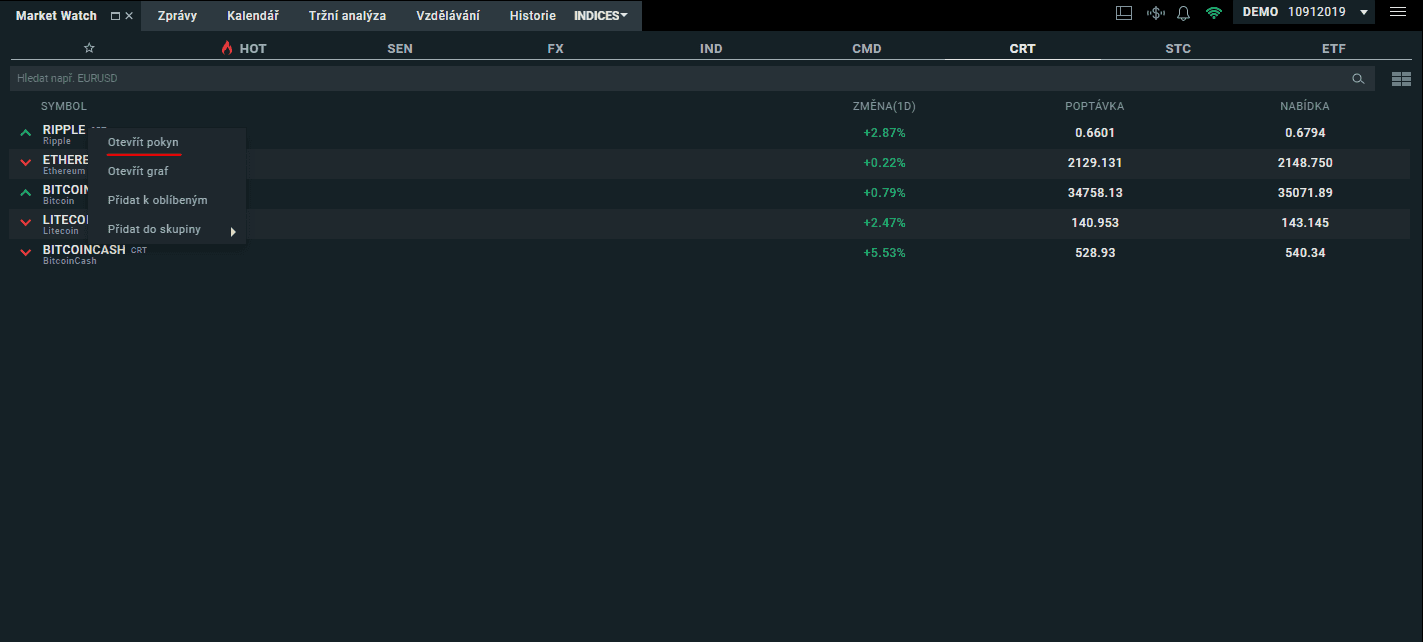Click LITECOIN bid price 140.953
Screen dimensions: 1423x642
point(1095,223)
